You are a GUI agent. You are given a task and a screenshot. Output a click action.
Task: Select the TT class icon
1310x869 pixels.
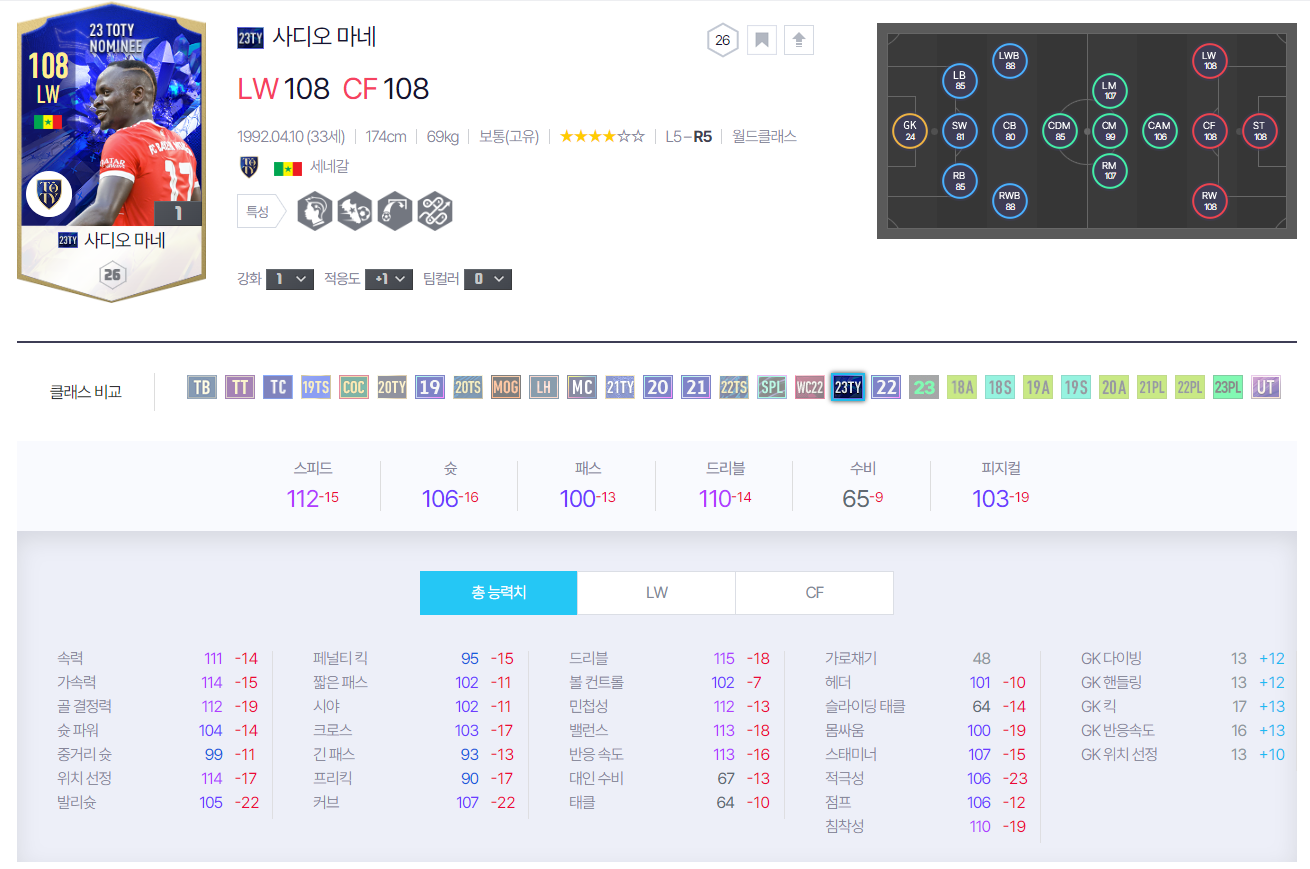click(240, 387)
